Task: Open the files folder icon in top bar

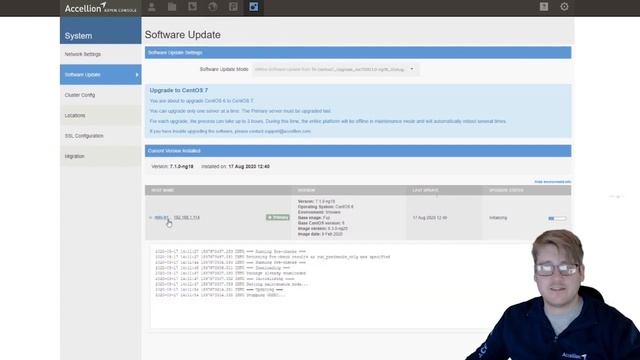Action: pyautogui.click(x=172, y=7)
